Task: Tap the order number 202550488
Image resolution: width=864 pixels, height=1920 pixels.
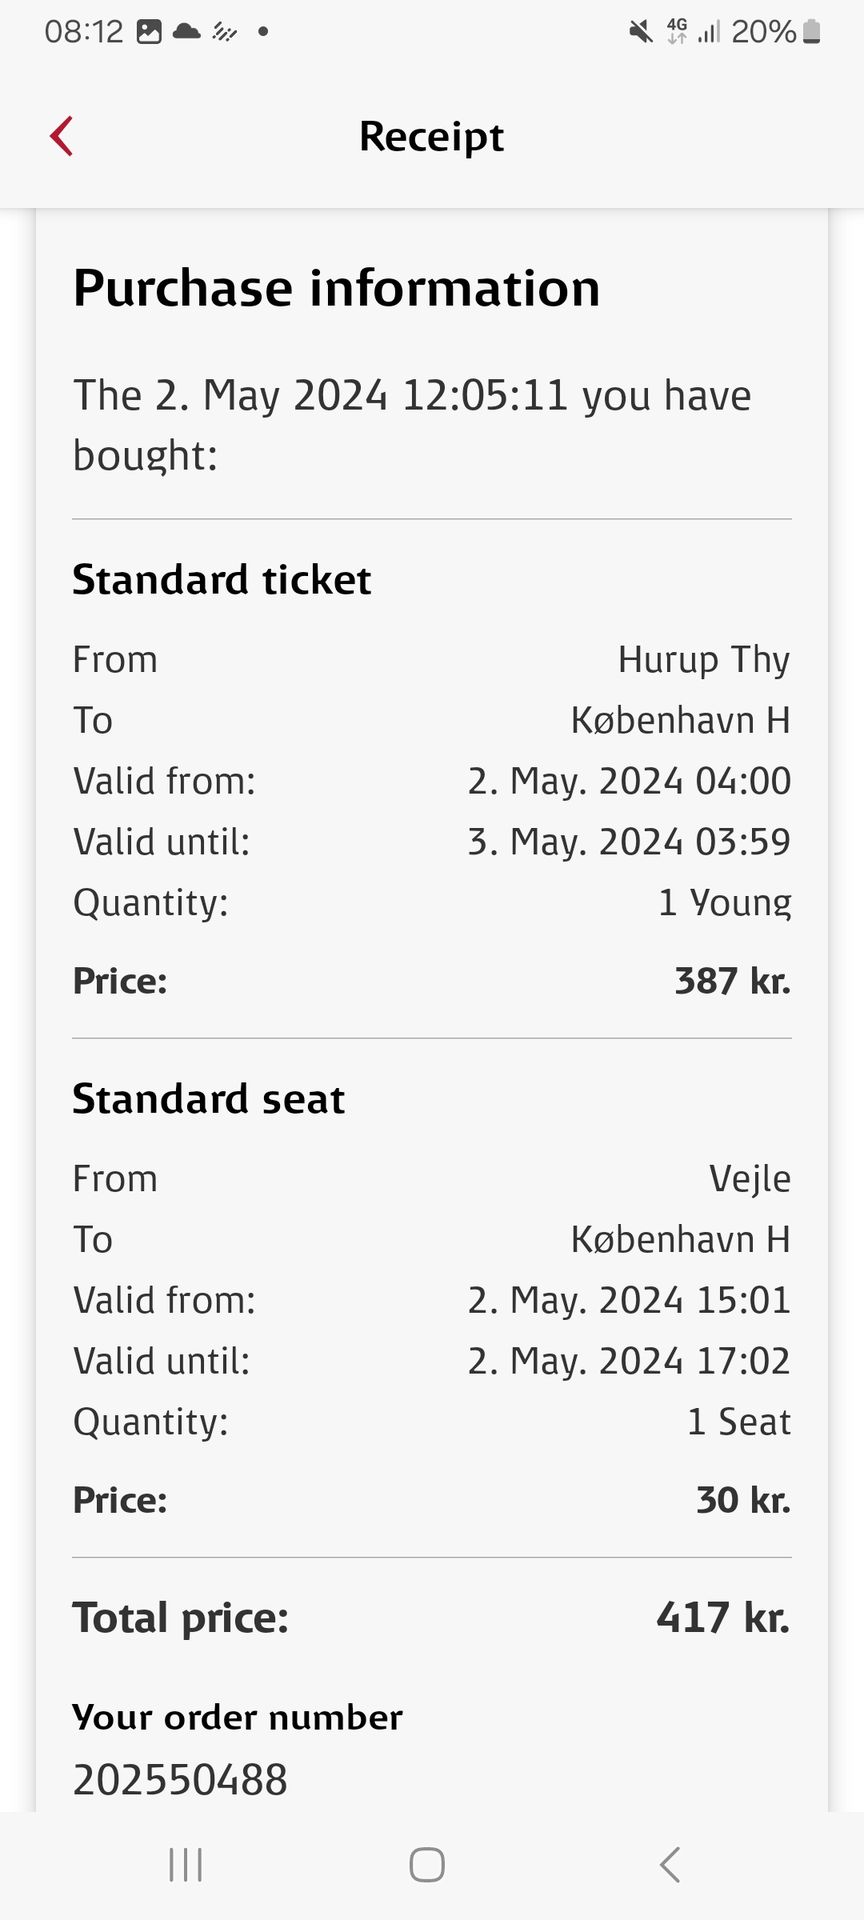Action: point(180,1780)
